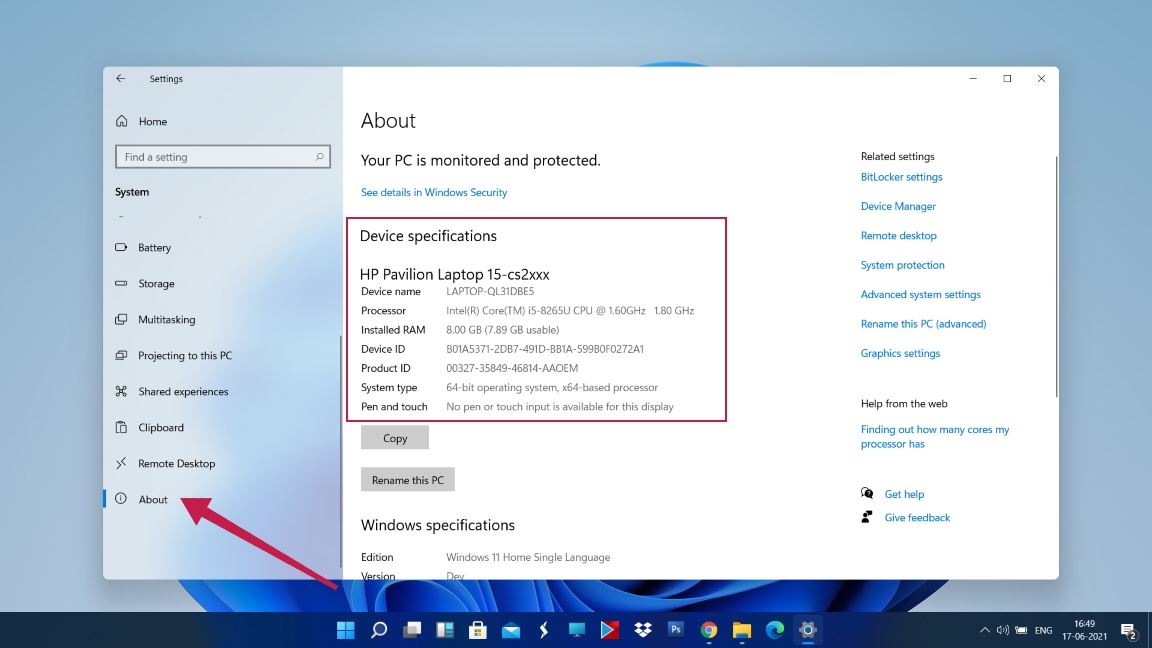Screen dimensions: 1152x648
Task: Select the Product ID value 00327-35849-46814-AAOEM
Action: pyautogui.click(x=512, y=368)
